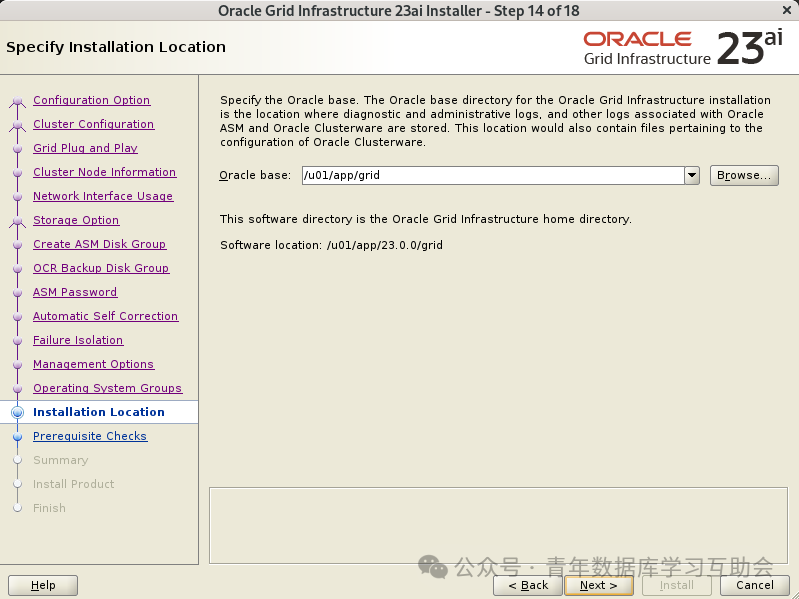Screen dimensions: 799x599
Task: Jump to OCR Backup Disk Group
Action: pos(101,268)
